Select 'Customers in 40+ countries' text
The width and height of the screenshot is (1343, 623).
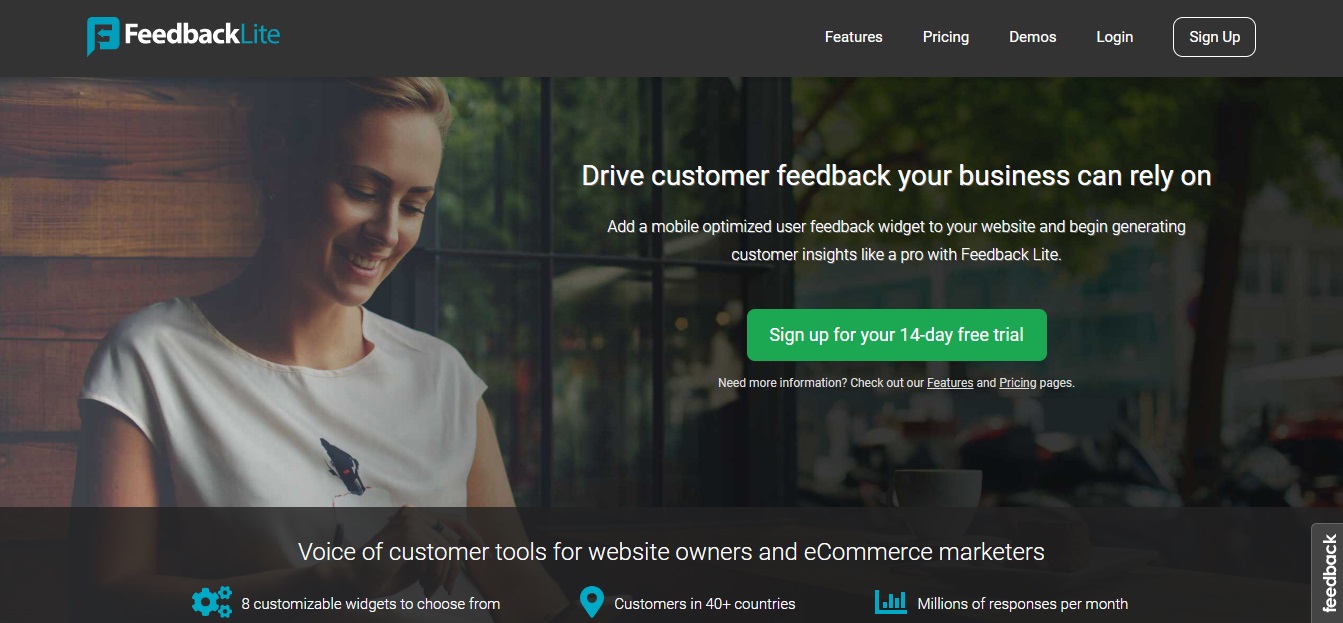tap(705, 604)
